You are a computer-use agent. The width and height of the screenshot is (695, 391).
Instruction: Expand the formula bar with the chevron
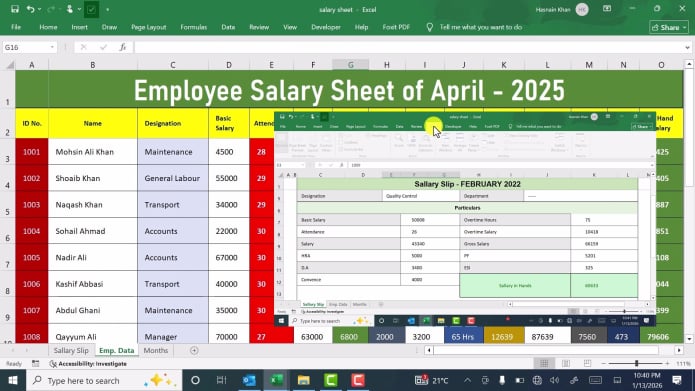click(x=687, y=47)
